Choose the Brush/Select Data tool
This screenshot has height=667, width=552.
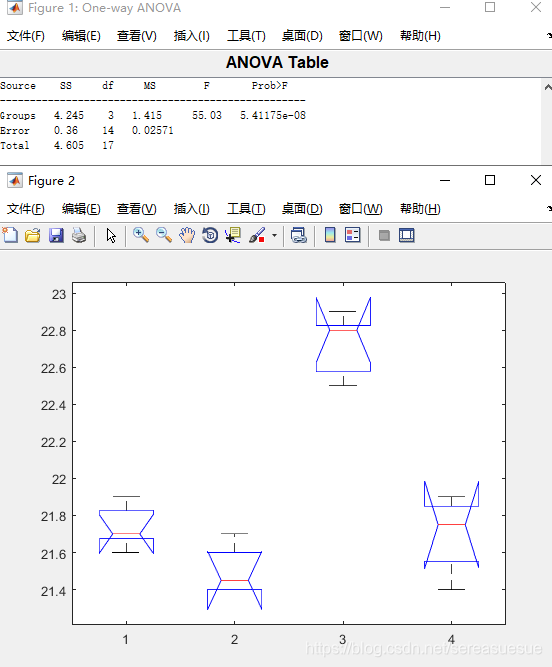tap(257, 235)
